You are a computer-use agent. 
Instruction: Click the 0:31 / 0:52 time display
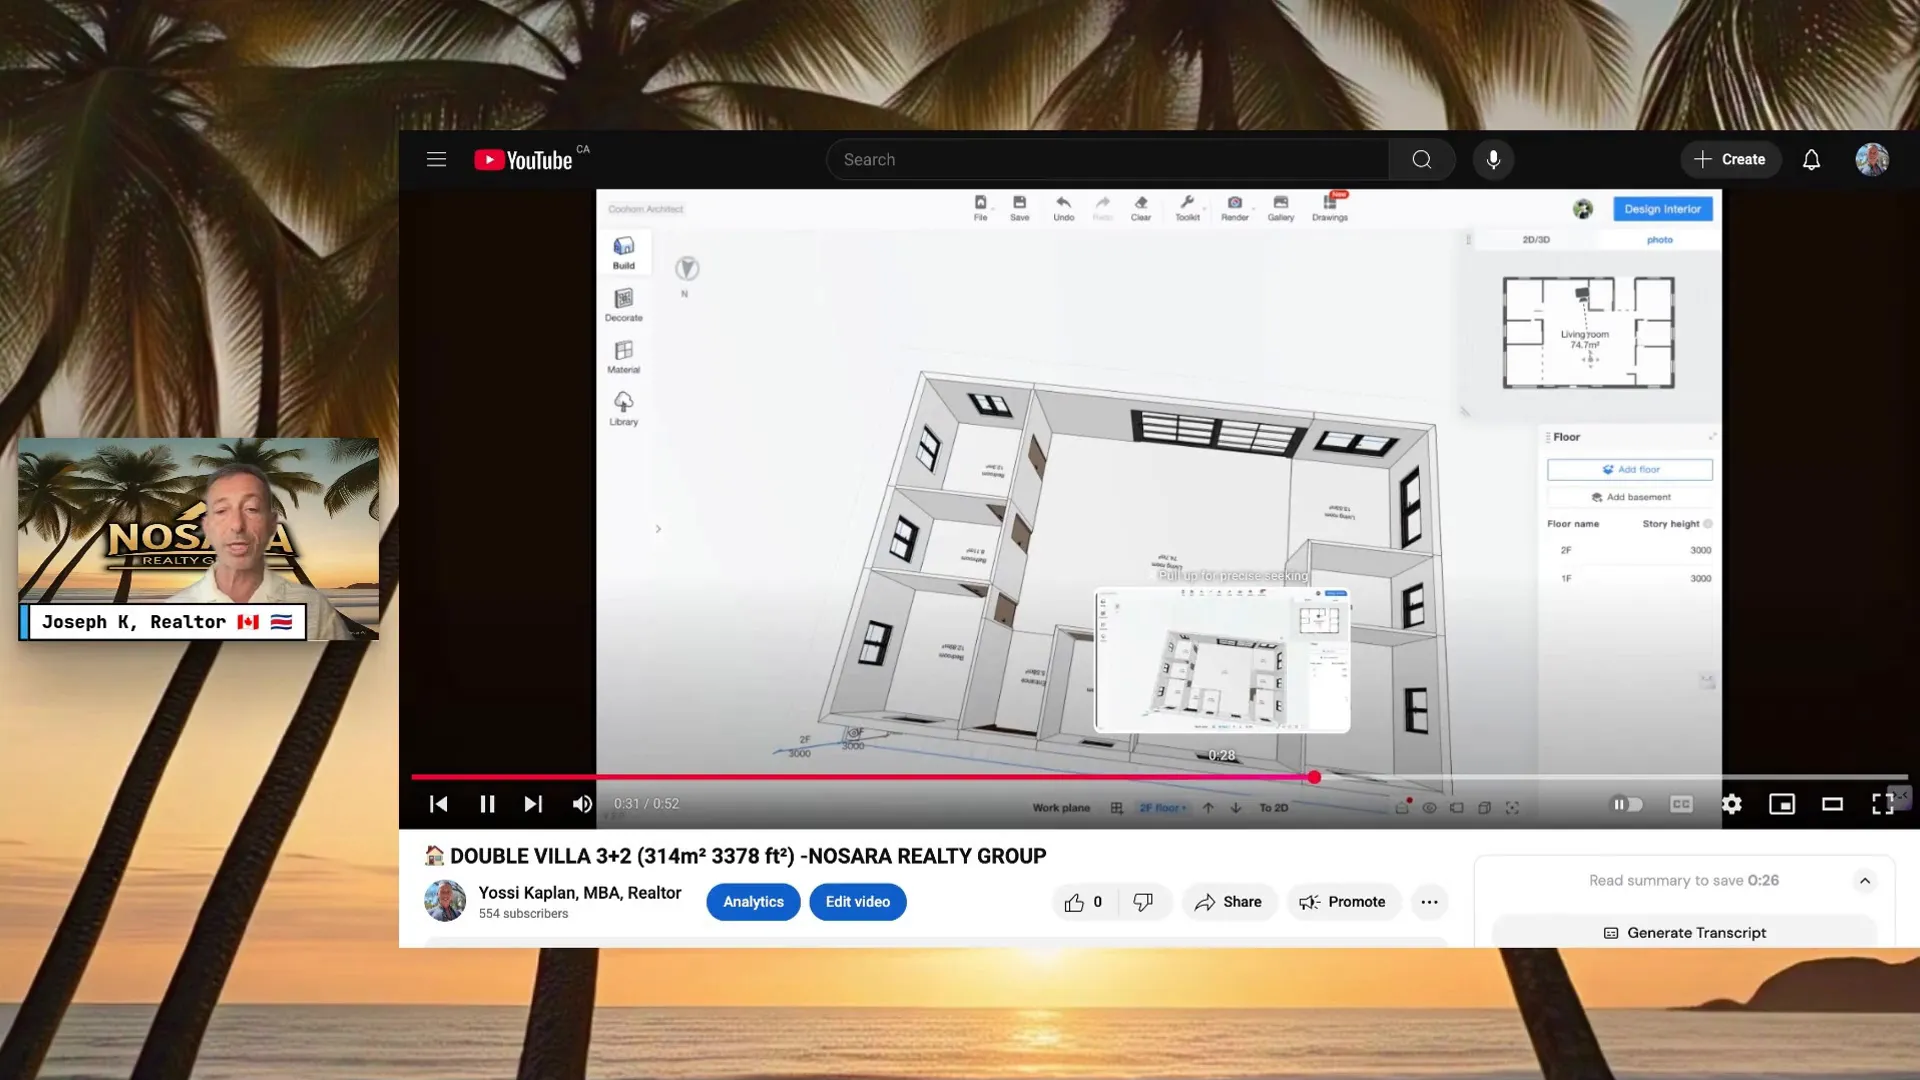[x=646, y=804]
